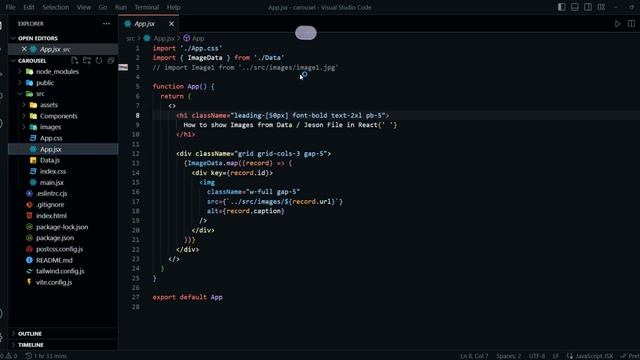Open the customize layout icon
Screen dimensions: 640x360
click(601, 7)
